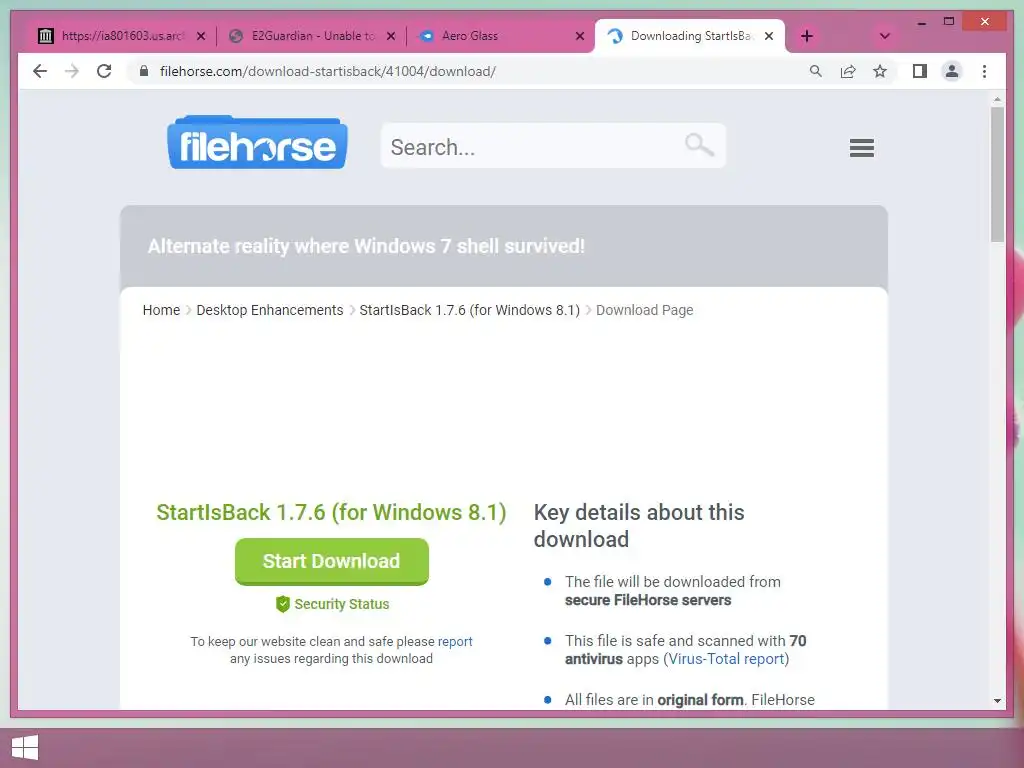Image resolution: width=1024 pixels, height=768 pixels.
Task: Open the Windows Start button
Action: pos(25,748)
